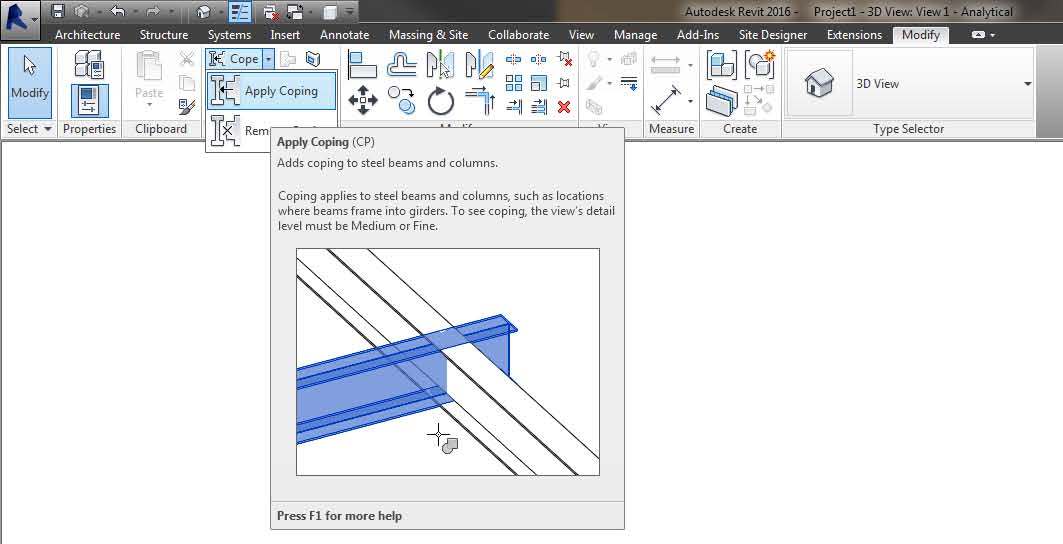This screenshot has height=544, width=1063.
Task: Toggle the Properties palette button
Action: click(x=89, y=100)
